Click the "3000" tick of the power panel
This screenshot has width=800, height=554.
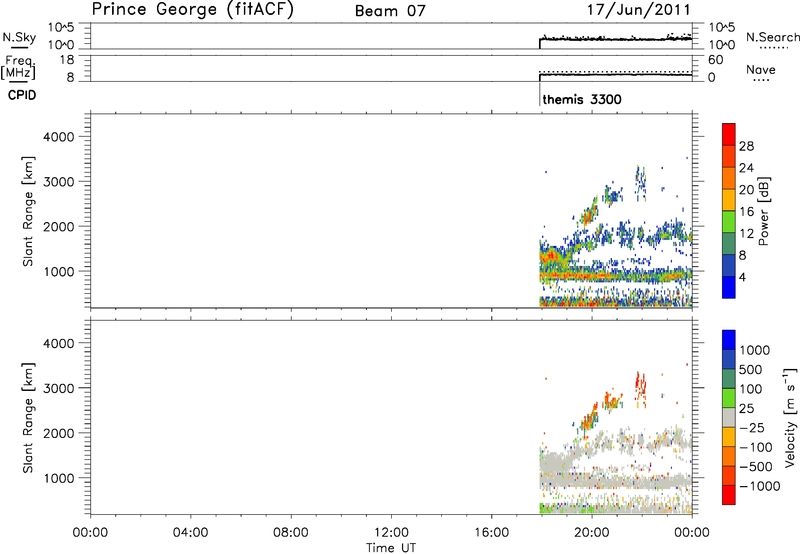[59, 182]
